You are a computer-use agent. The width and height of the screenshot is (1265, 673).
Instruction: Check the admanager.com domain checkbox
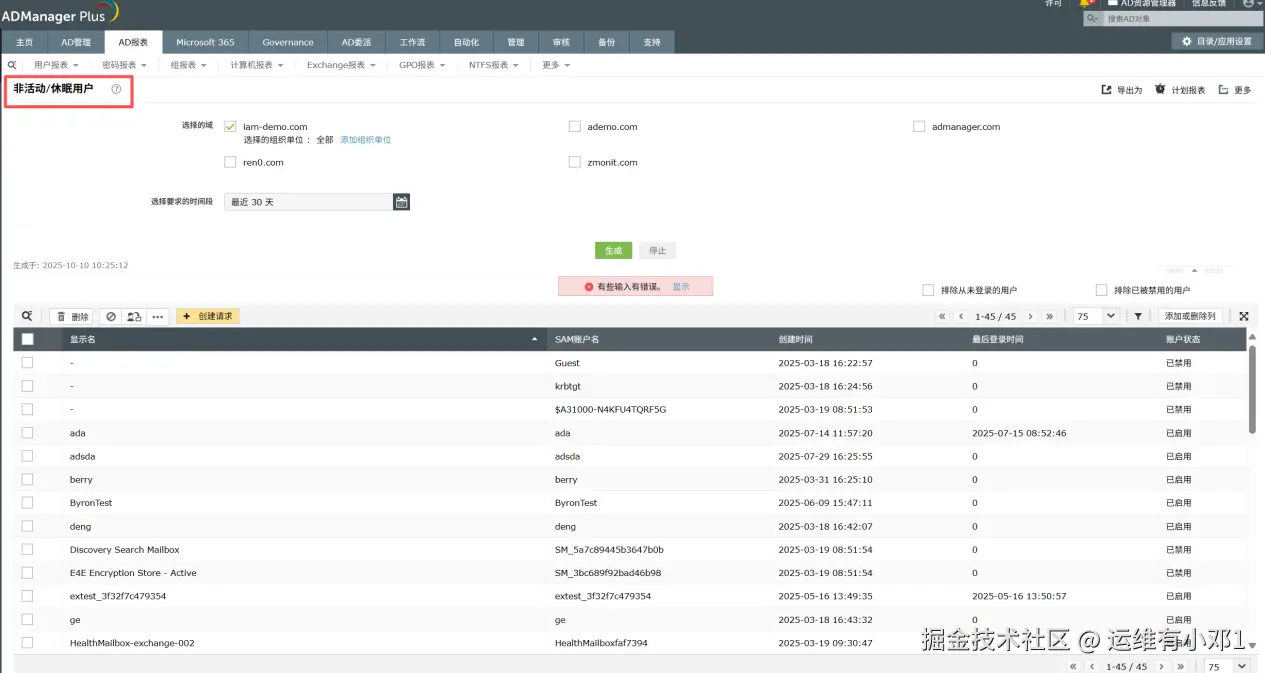point(919,127)
